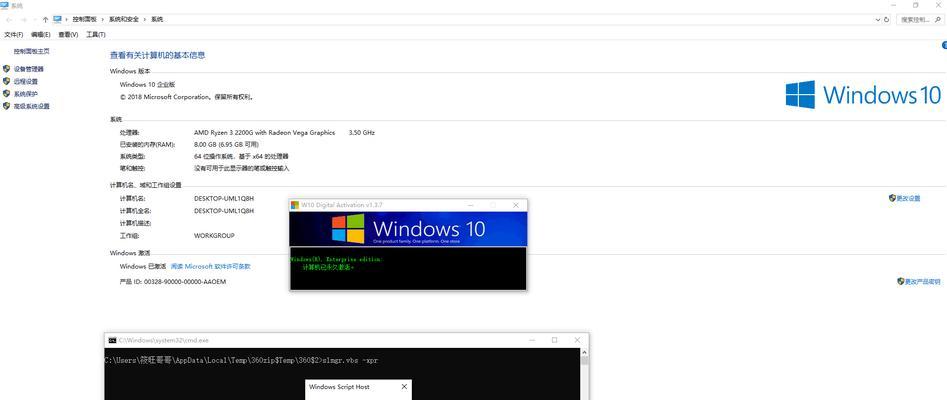Minimize the System control panel window
The height and width of the screenshot is (400, 947).
coord(893,5)
